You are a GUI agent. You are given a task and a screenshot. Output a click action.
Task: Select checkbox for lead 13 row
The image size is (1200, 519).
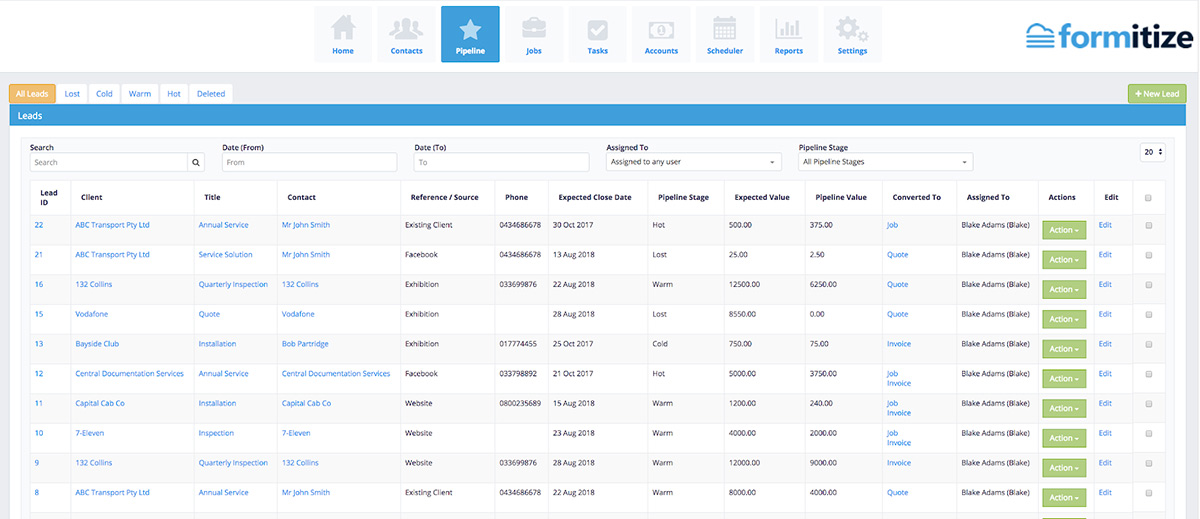1148,344
